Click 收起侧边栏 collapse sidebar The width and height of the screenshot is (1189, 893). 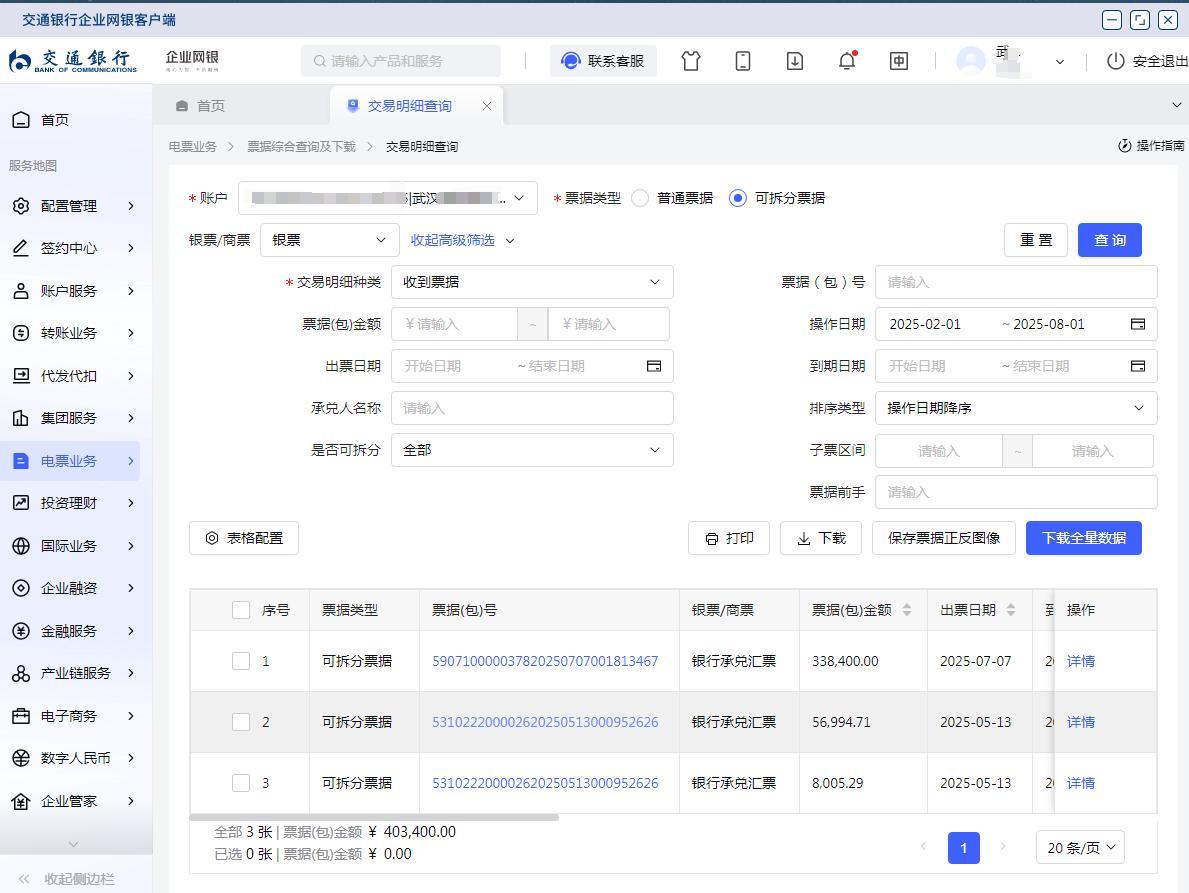pos(67,879)
